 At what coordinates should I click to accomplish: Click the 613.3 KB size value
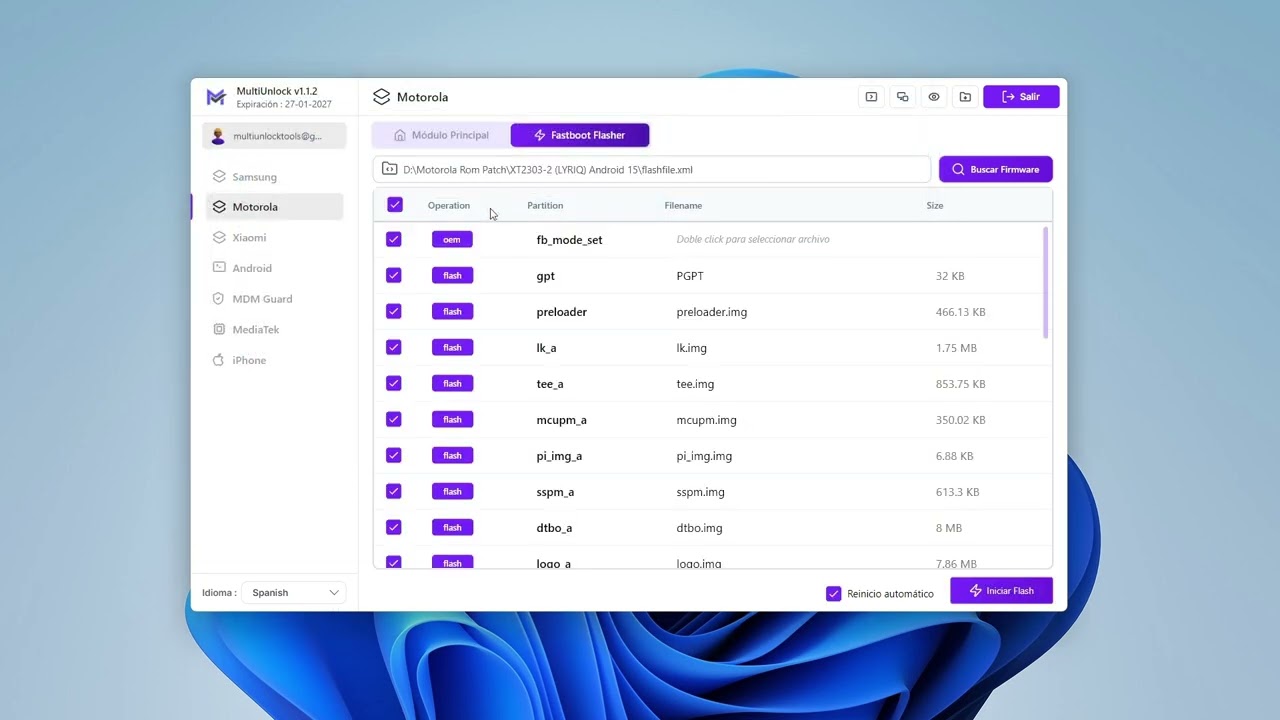[958, 492]
